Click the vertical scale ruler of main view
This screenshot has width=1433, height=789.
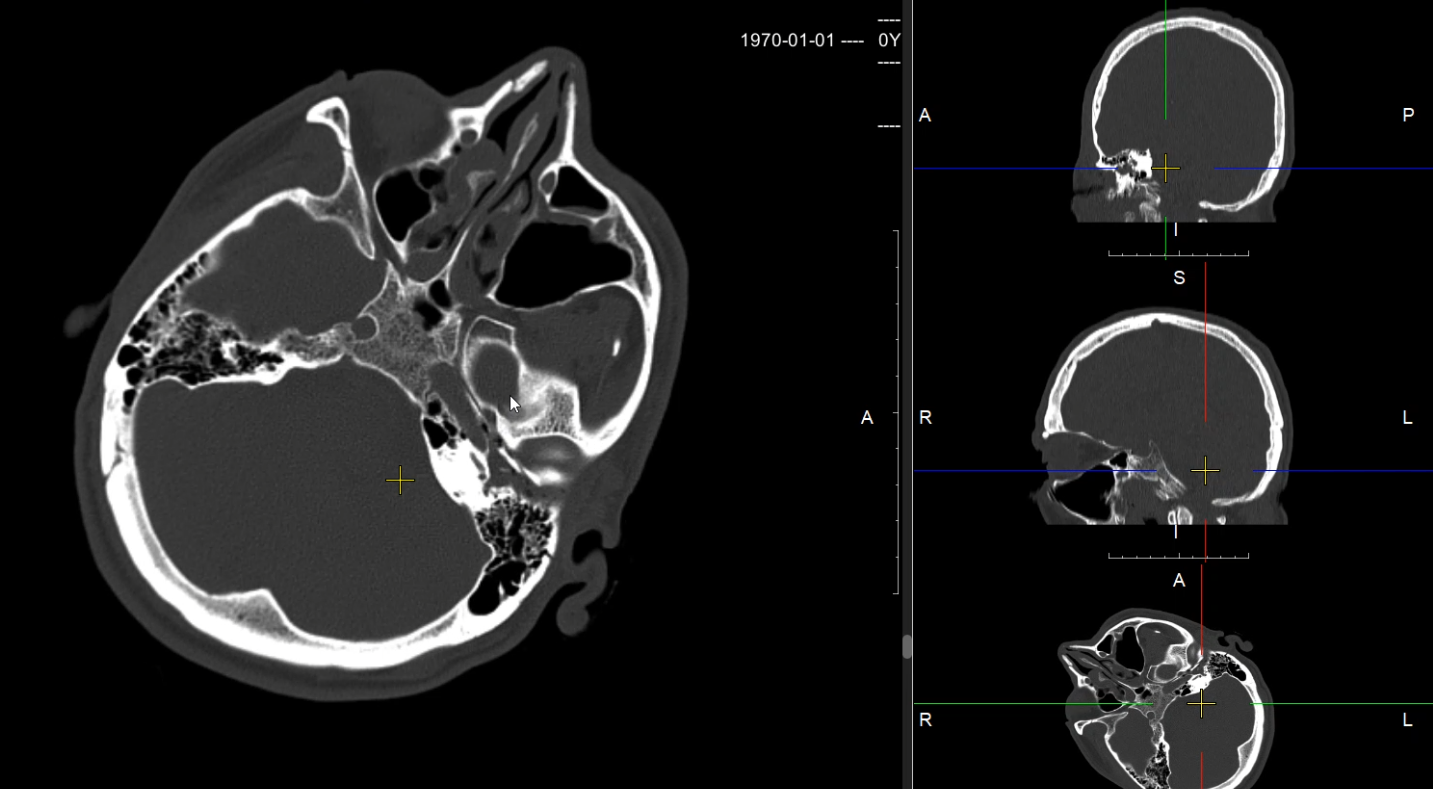pos(896,412)
